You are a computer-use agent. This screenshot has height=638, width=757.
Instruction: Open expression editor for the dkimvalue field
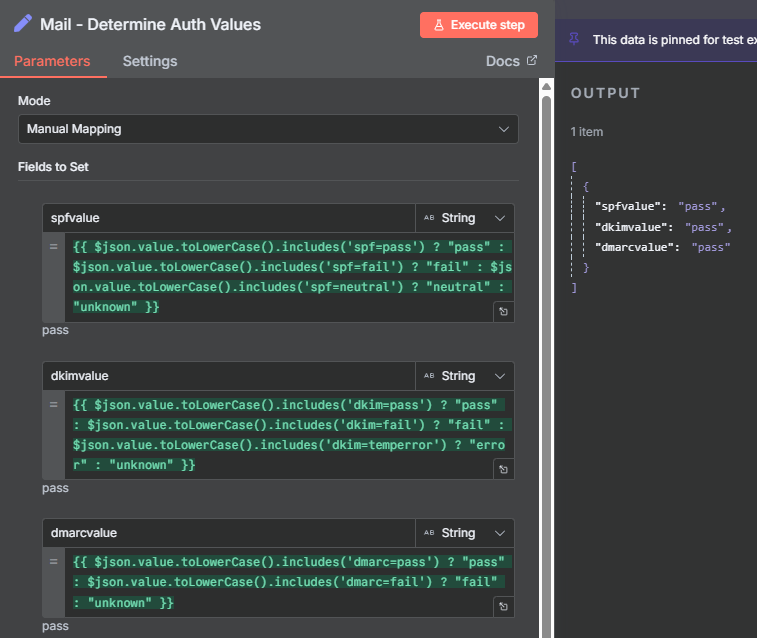coord(504,469)
